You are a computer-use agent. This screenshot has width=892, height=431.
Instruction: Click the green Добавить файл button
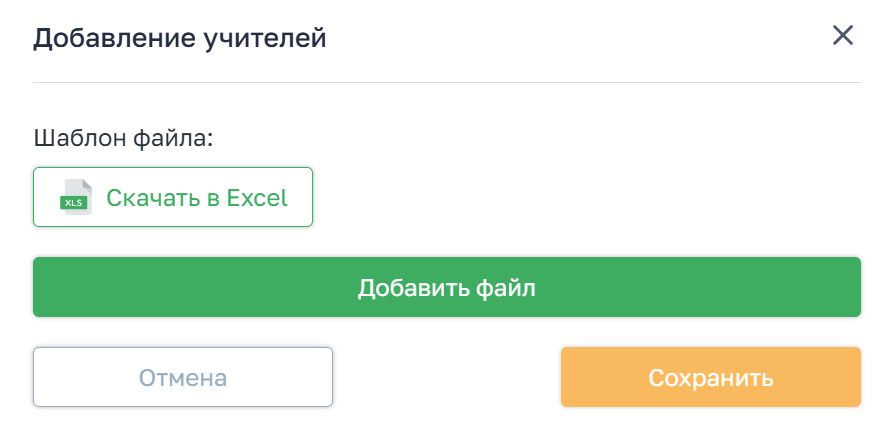coord(447,288)
